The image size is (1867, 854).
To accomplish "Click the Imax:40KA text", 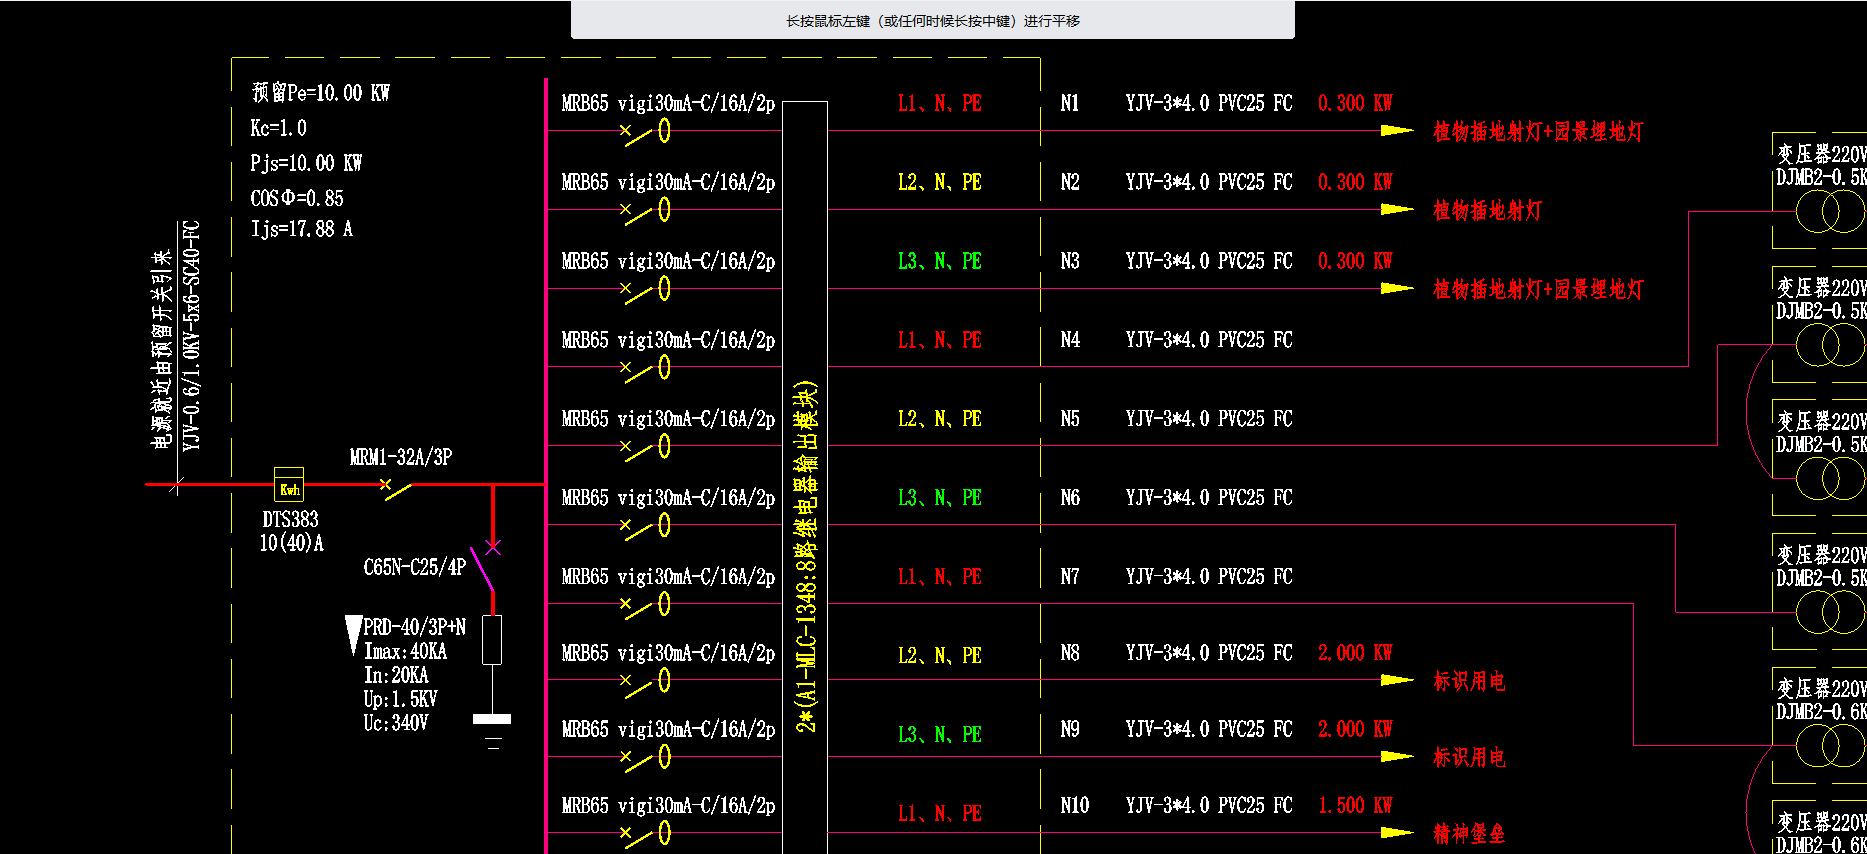I will click(405, 651).
